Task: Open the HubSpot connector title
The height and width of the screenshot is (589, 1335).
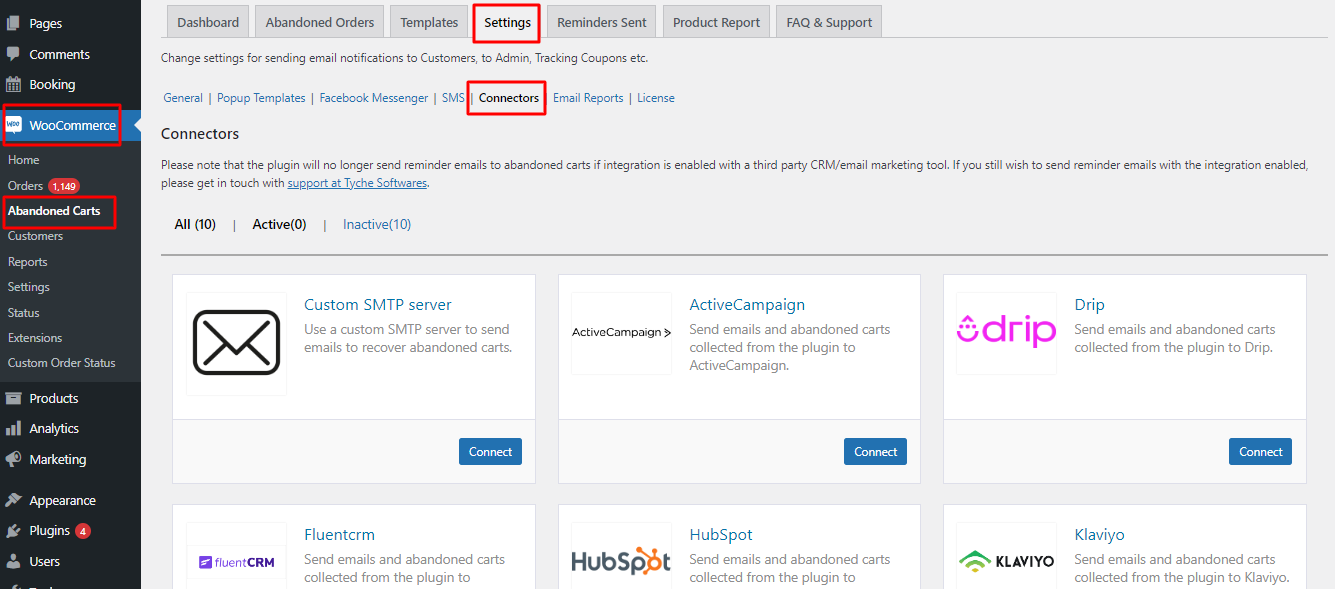Action: tap(721, 534)
